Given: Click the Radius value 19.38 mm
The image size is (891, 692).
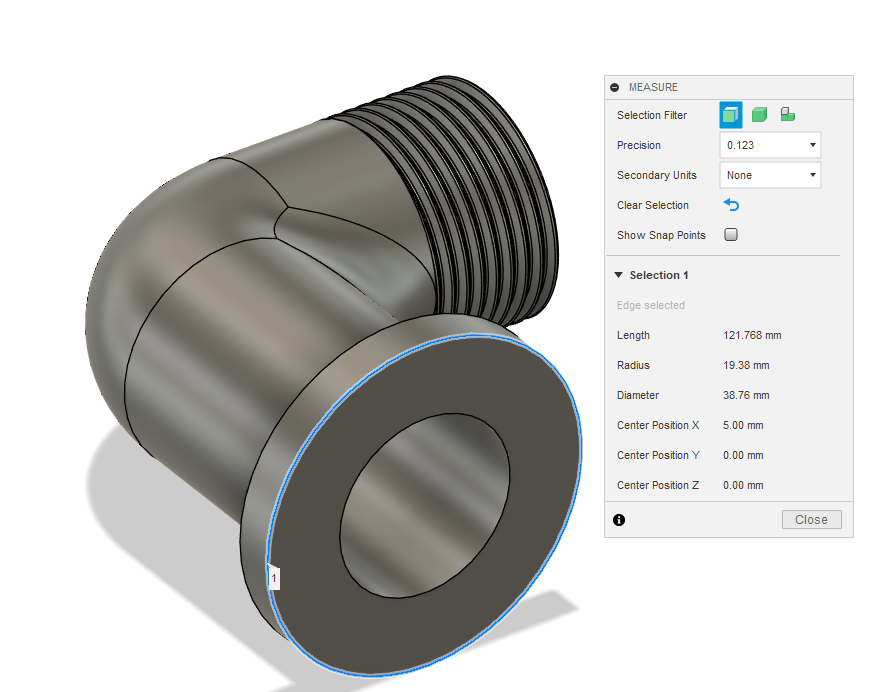Looking at the screenshot, I should [x=746, y=365].
